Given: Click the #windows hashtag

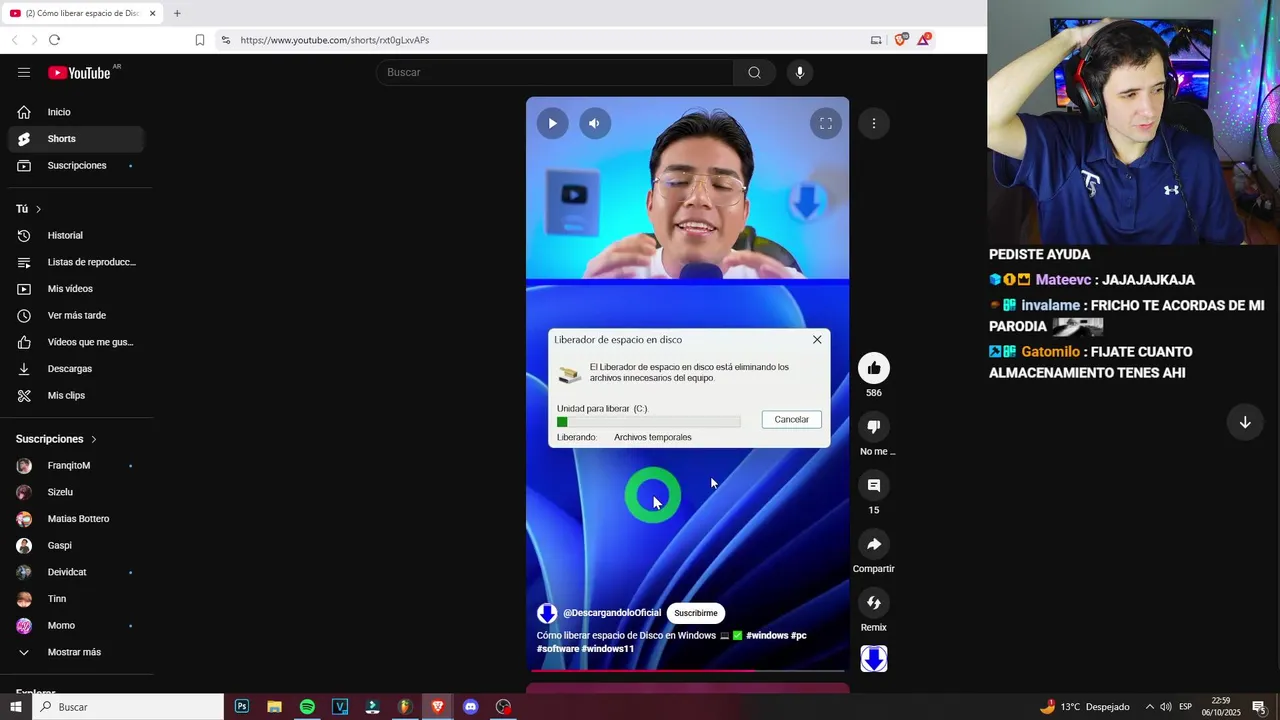Looking at the screenshot, I should coord(767,635).
